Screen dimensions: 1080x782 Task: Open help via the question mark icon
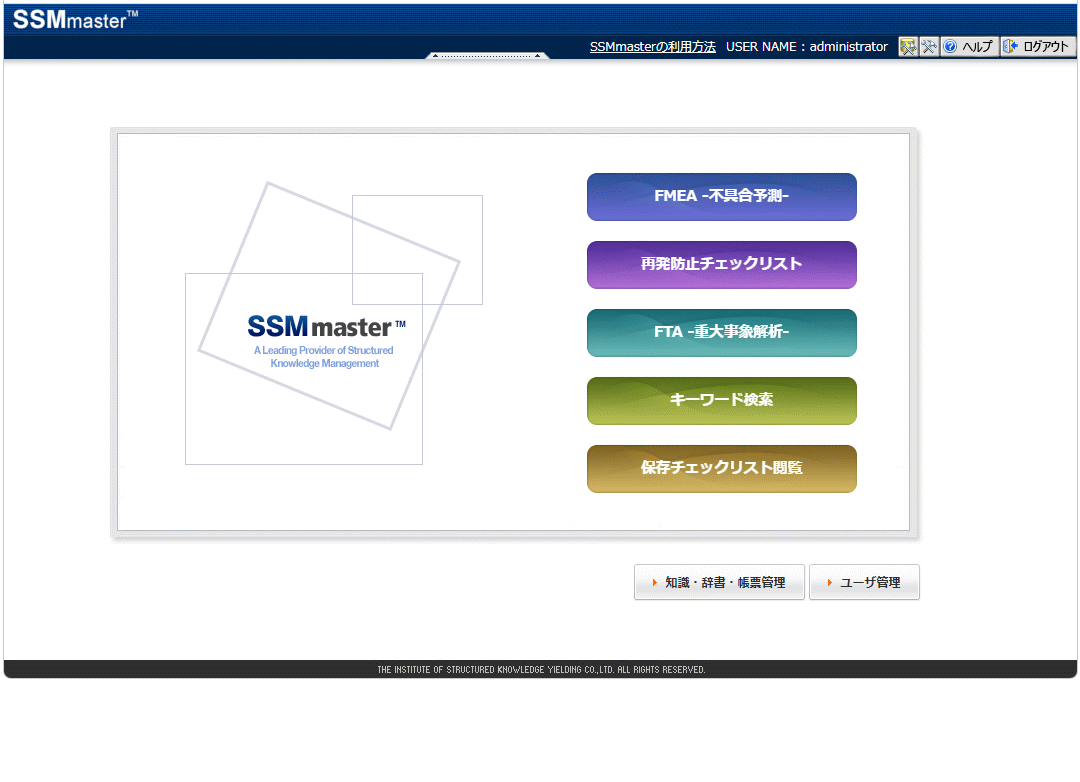pyautogui.click(x=951, y=47)
